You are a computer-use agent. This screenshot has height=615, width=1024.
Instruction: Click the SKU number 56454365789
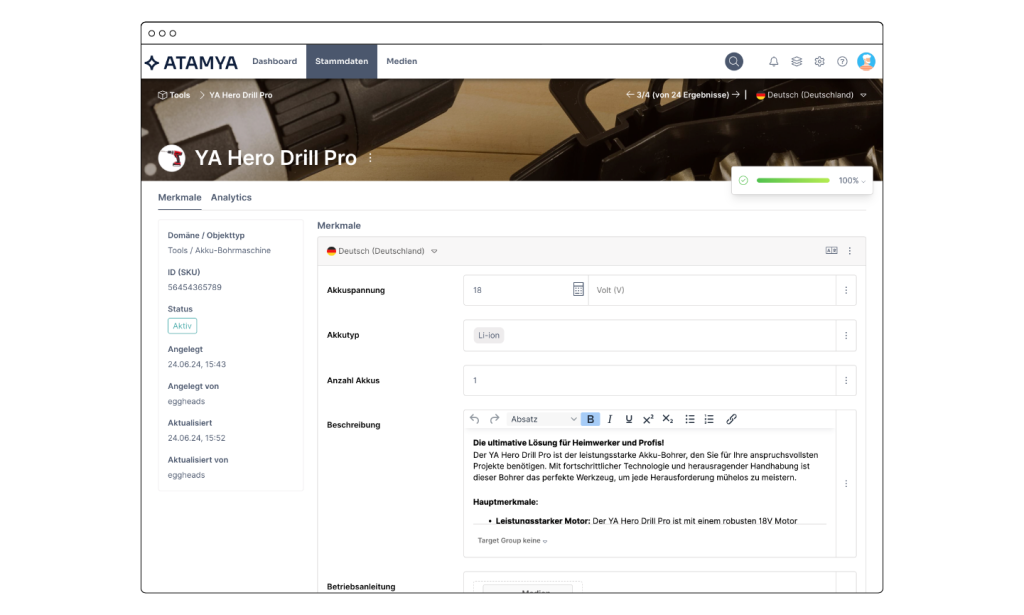tap(195, 287)
